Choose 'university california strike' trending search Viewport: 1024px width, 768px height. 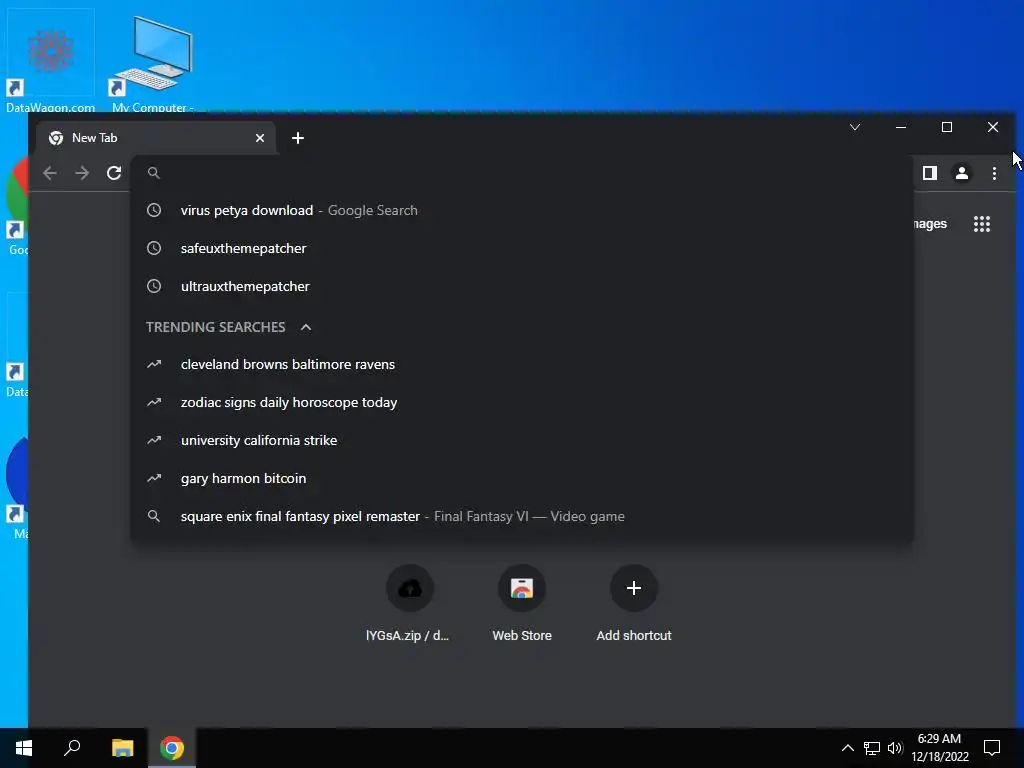tap(522, 440)
